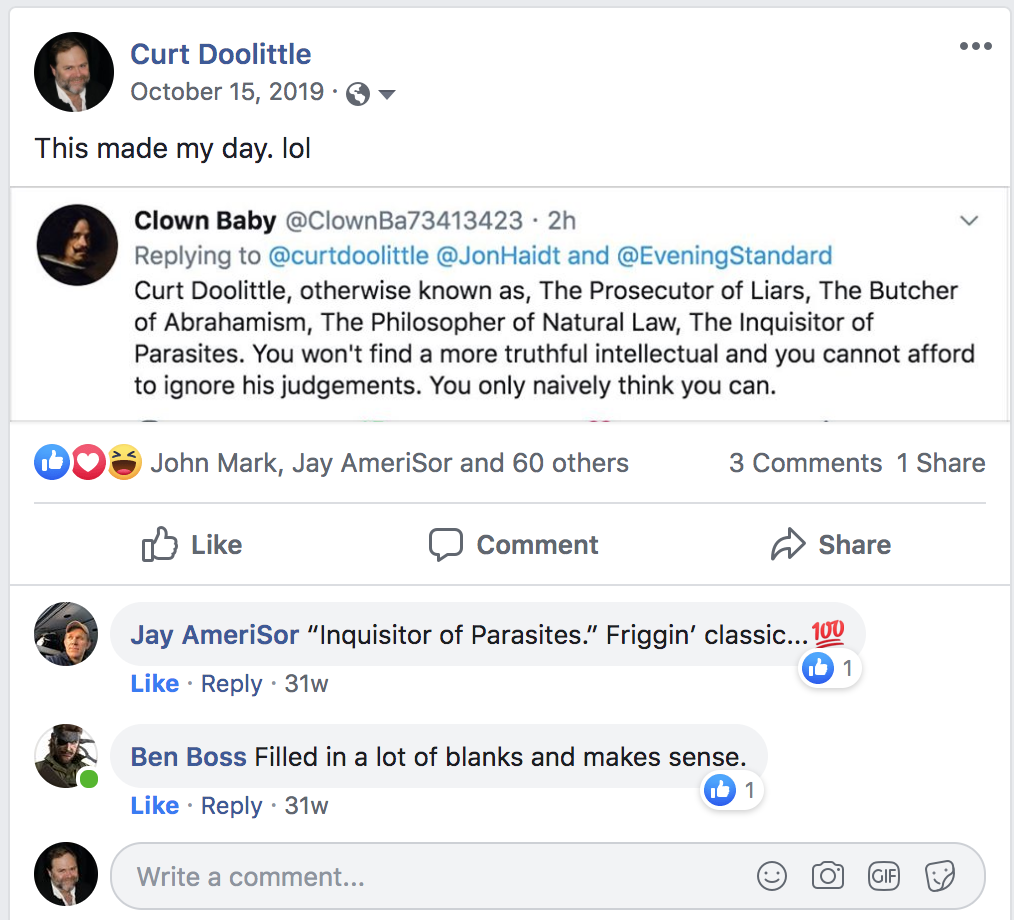Click the laughing Haha reaction icon
1014x920 pixels.
click(124, 462)
